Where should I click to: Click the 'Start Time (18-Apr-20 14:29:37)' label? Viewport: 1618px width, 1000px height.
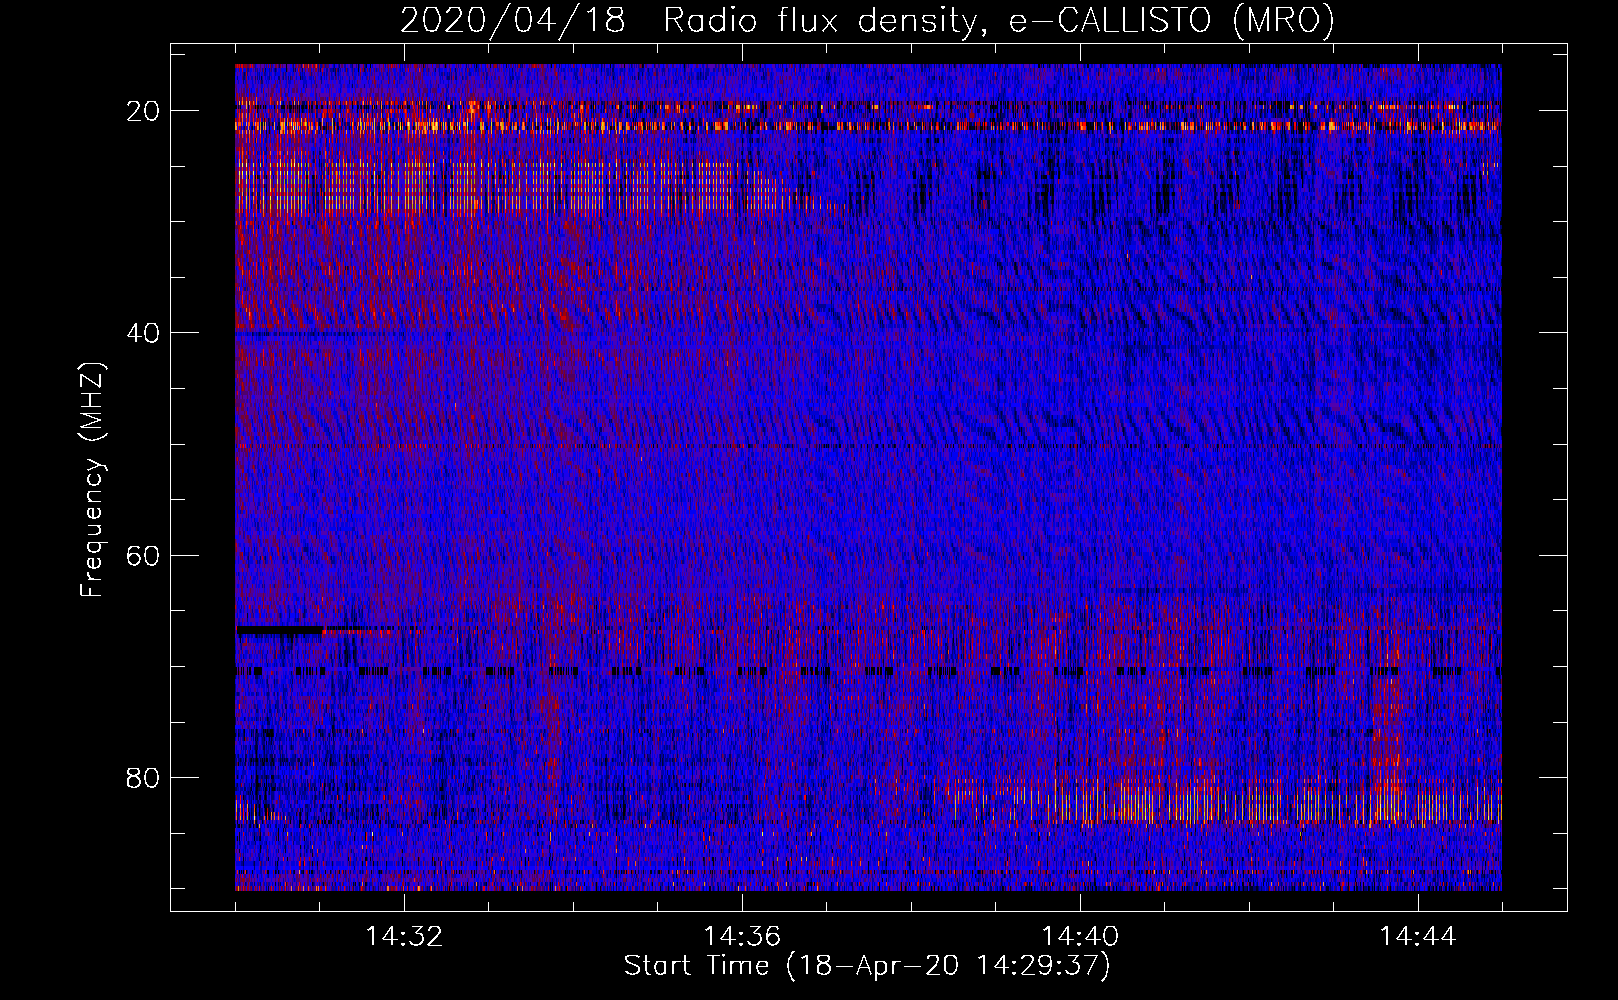pos(867,966)
